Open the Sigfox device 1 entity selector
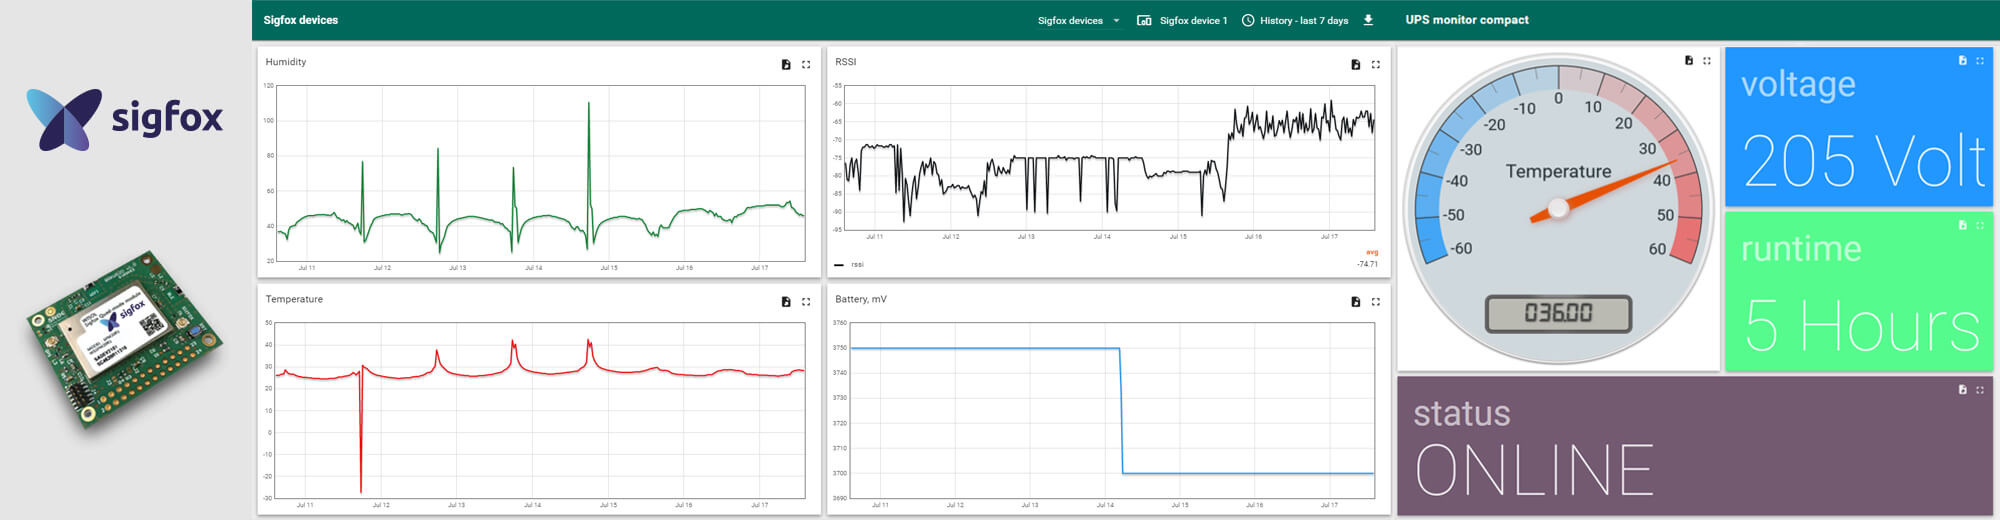2000x520 pixels. click(x=1183, y=21)
